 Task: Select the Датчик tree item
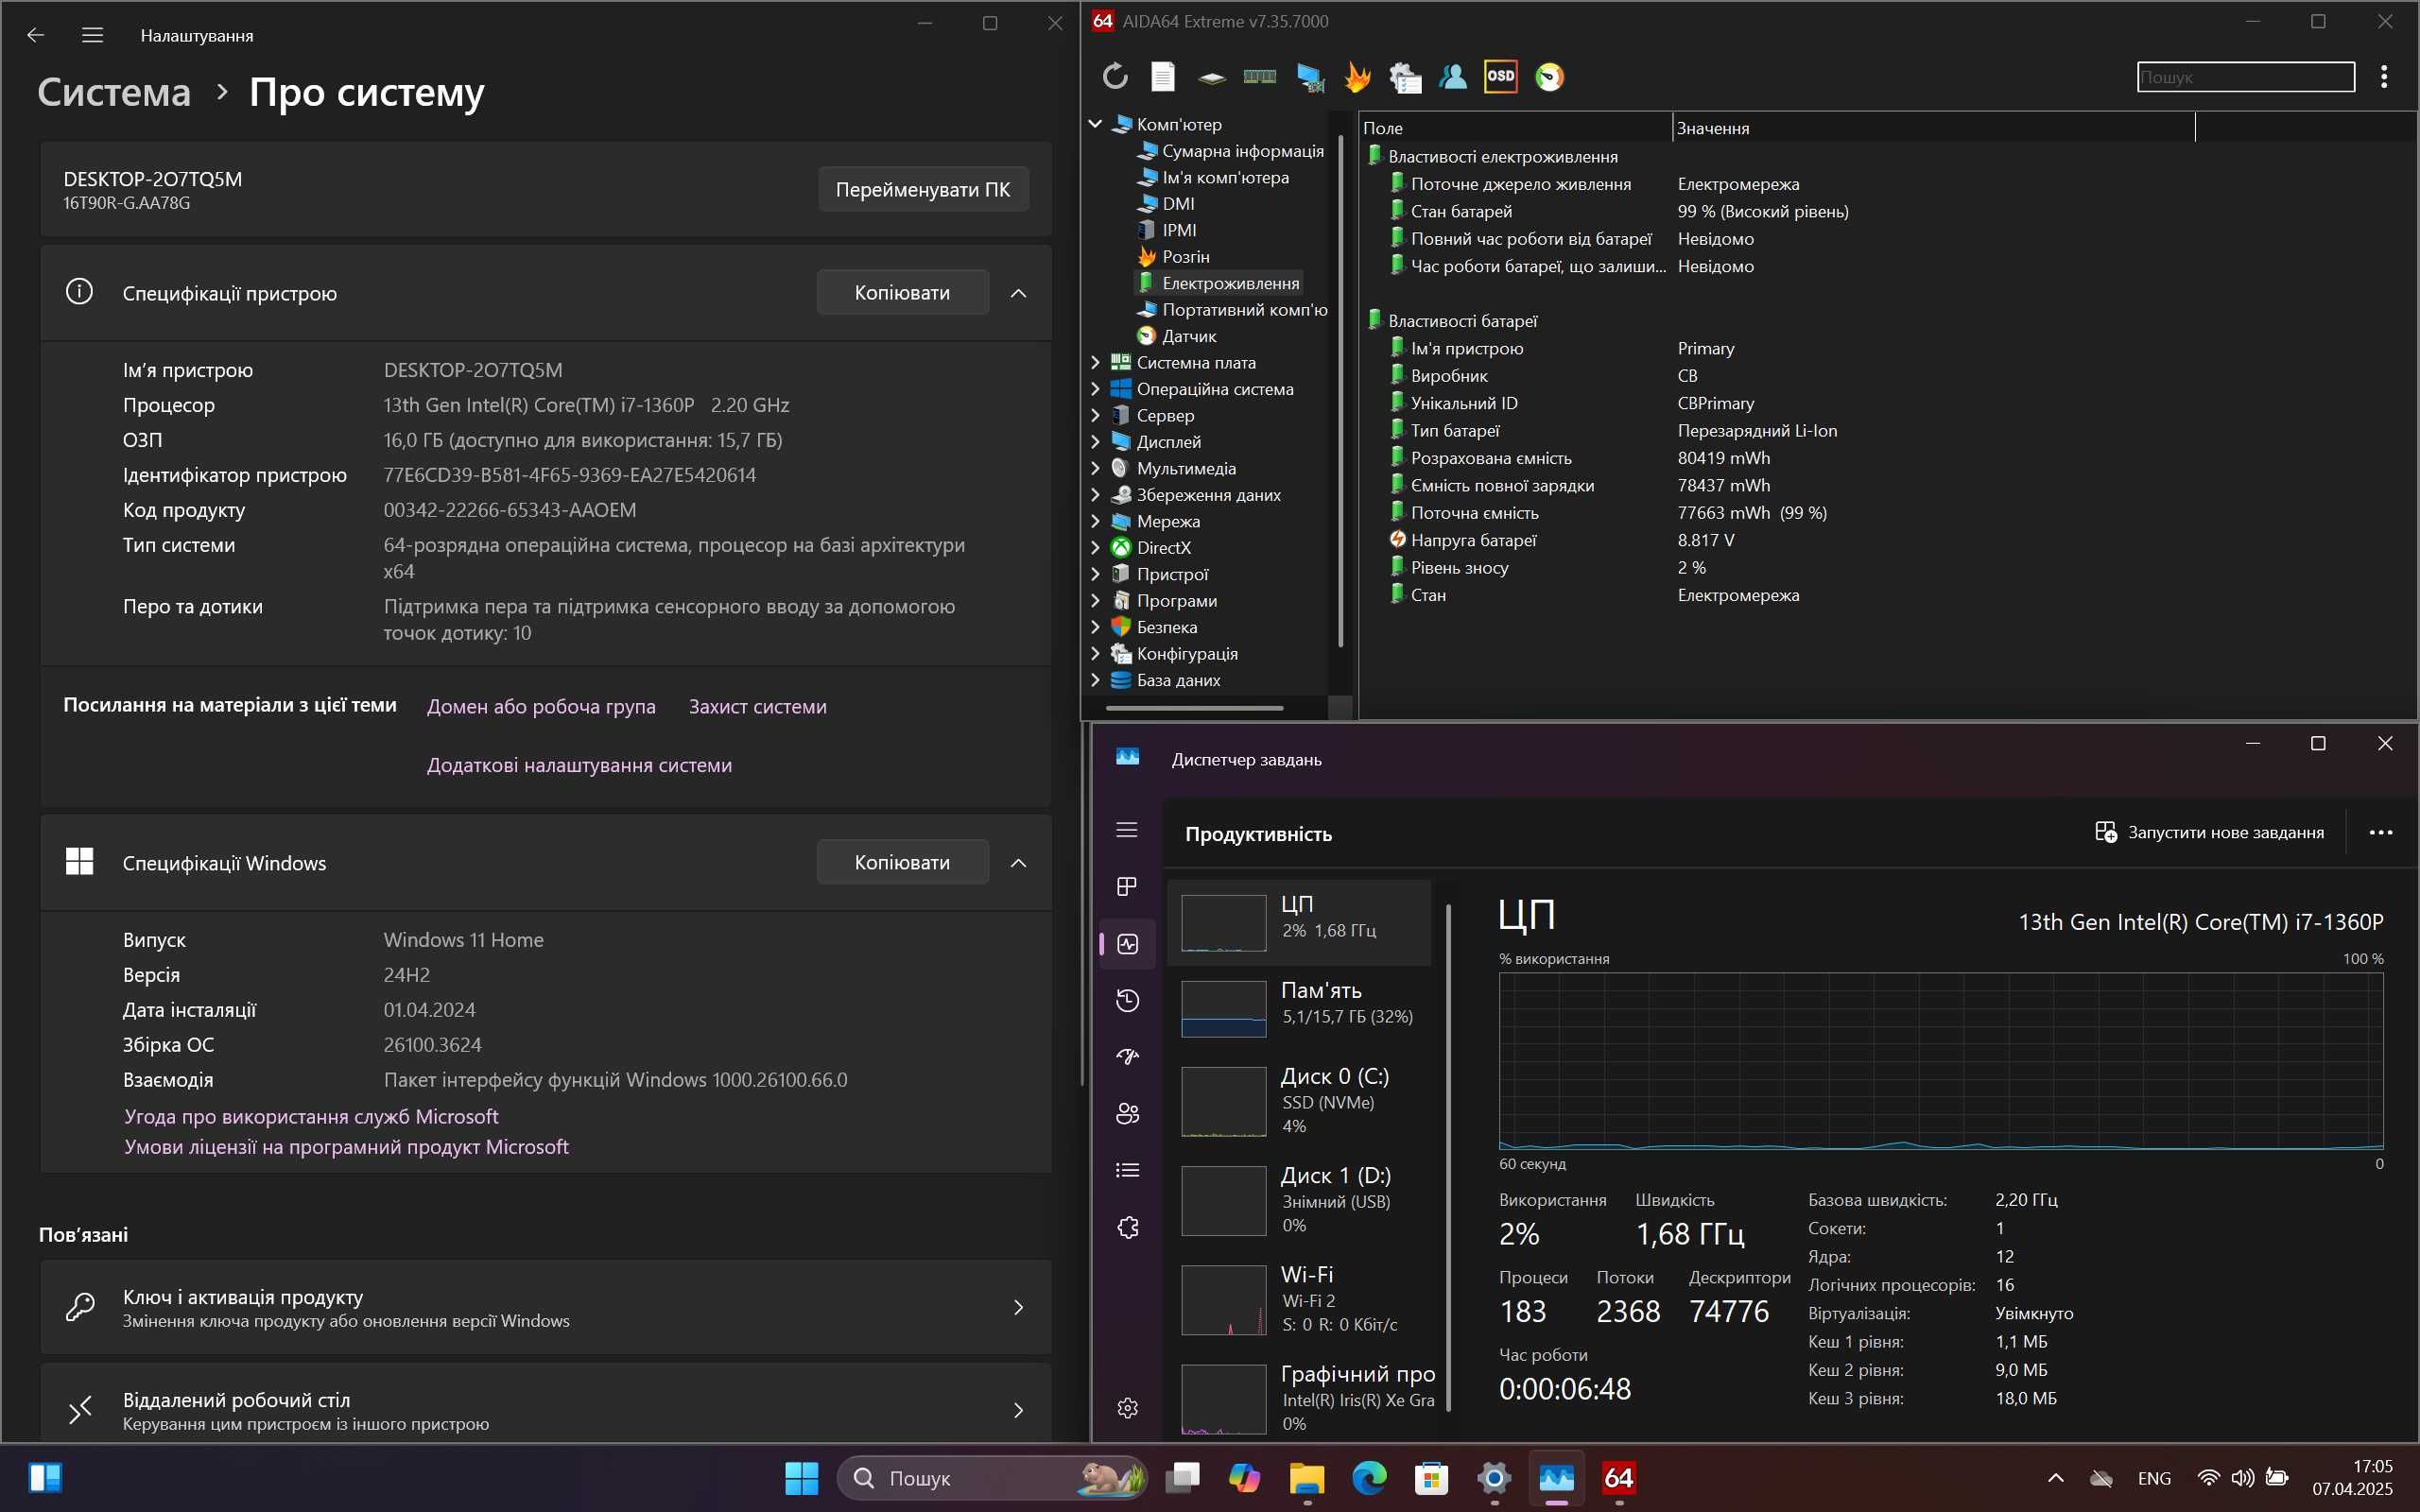click(x=1178, y=336)
